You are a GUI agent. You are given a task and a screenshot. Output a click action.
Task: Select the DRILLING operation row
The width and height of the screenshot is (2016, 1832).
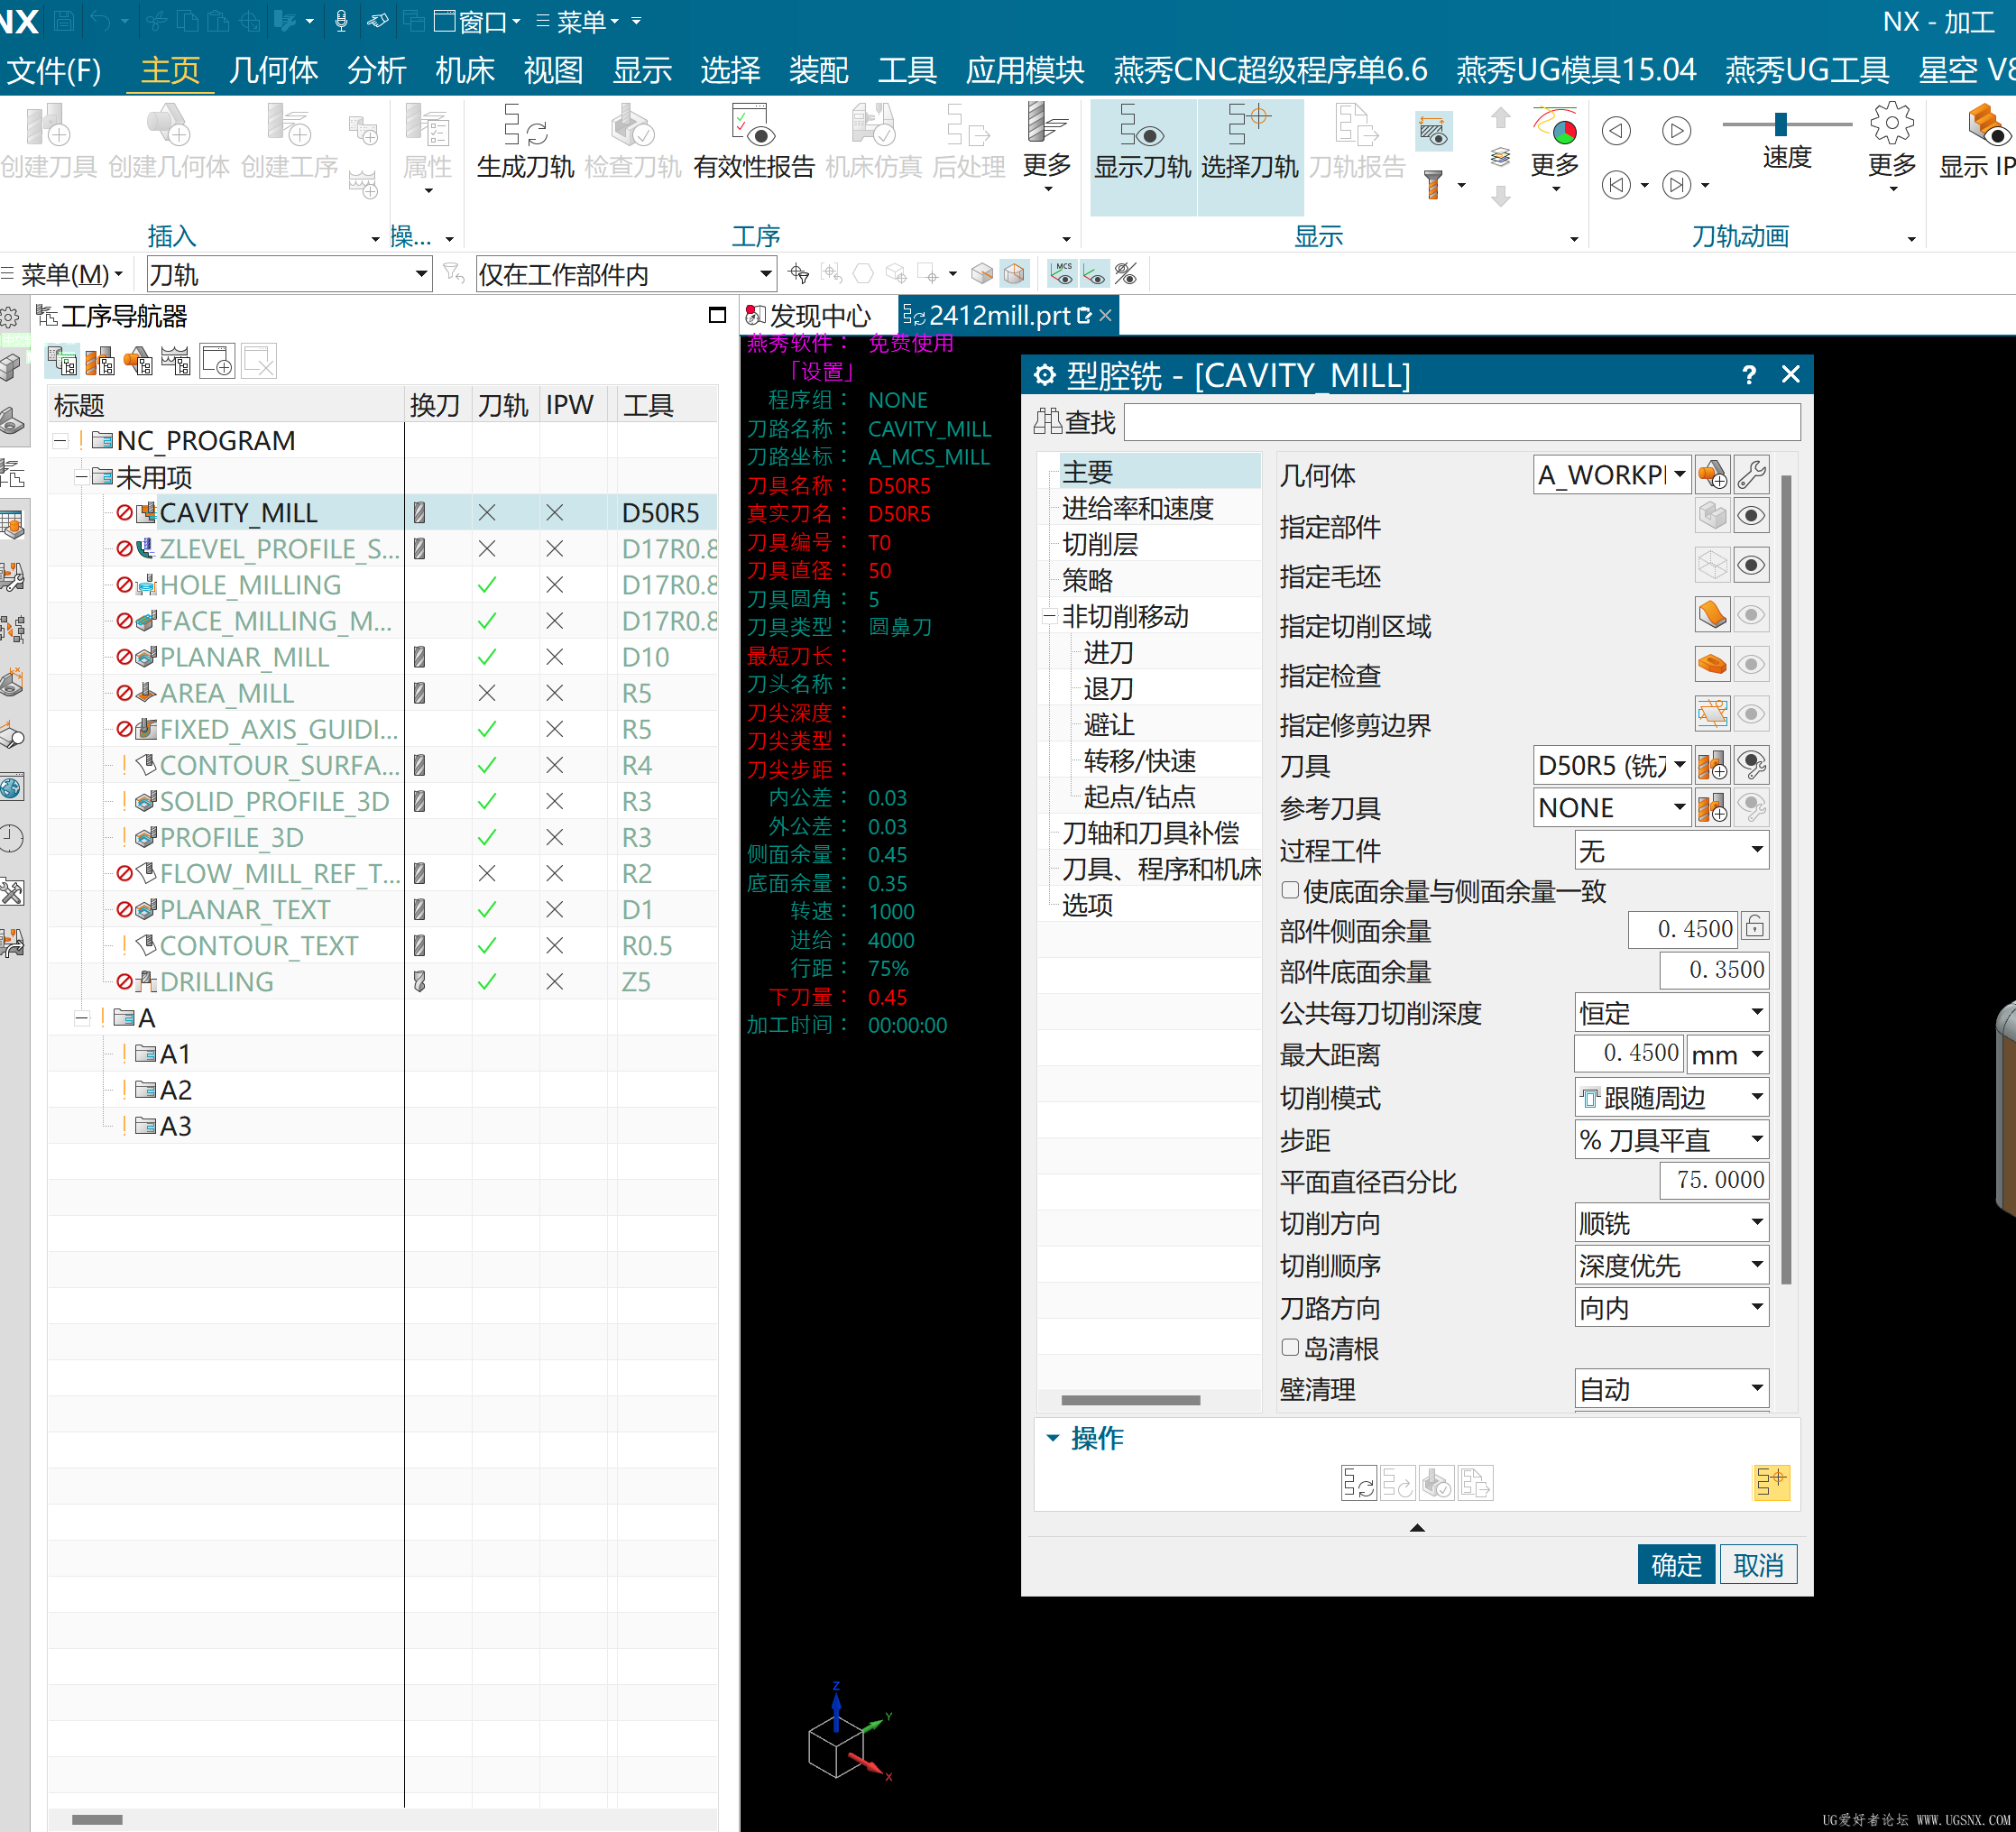point(383,981)
